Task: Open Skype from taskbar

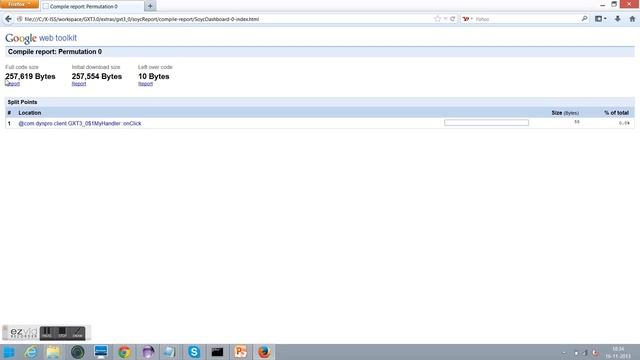Action: (x=194, y=352)
